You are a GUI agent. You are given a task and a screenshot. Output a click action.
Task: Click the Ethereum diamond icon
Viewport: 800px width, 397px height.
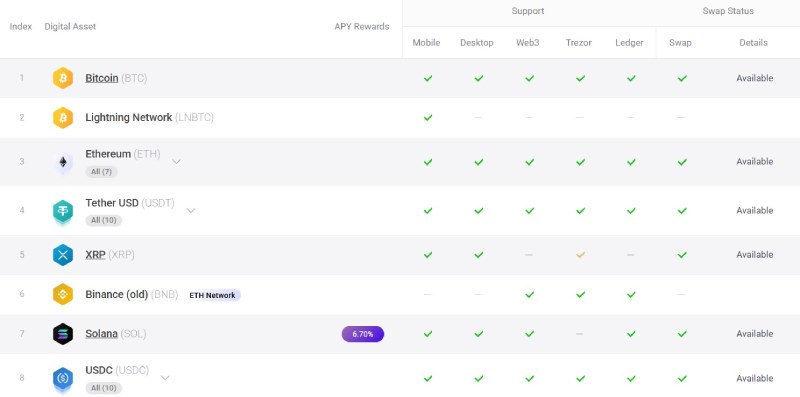click(63, 162)
